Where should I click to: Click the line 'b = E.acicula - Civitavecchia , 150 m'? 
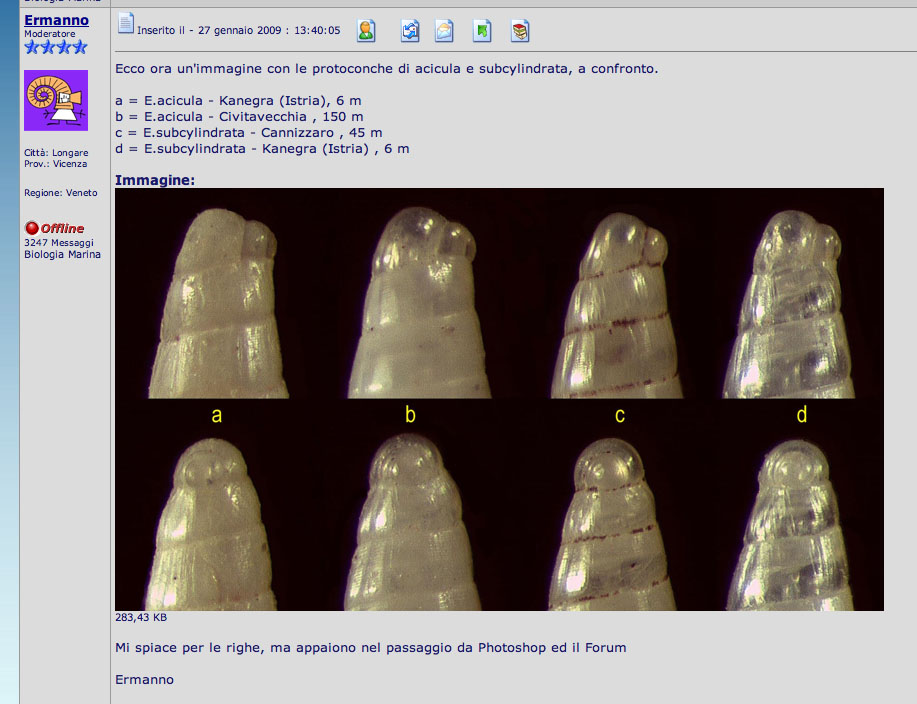239,116
